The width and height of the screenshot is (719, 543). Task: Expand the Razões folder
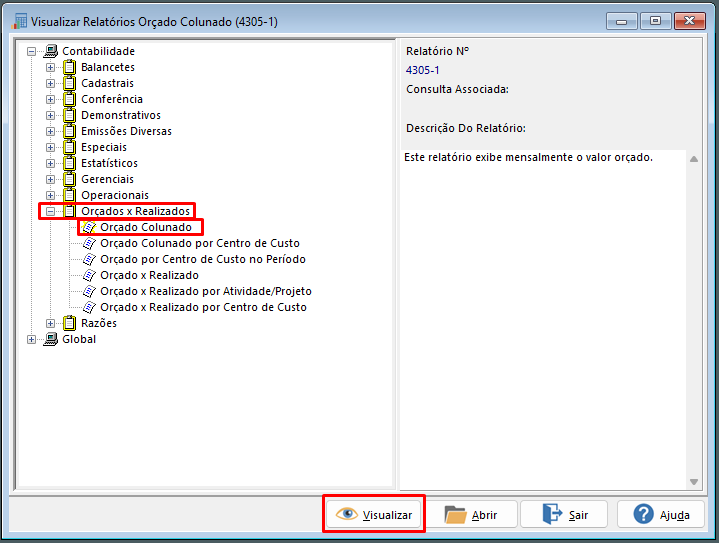coord(50,323)
